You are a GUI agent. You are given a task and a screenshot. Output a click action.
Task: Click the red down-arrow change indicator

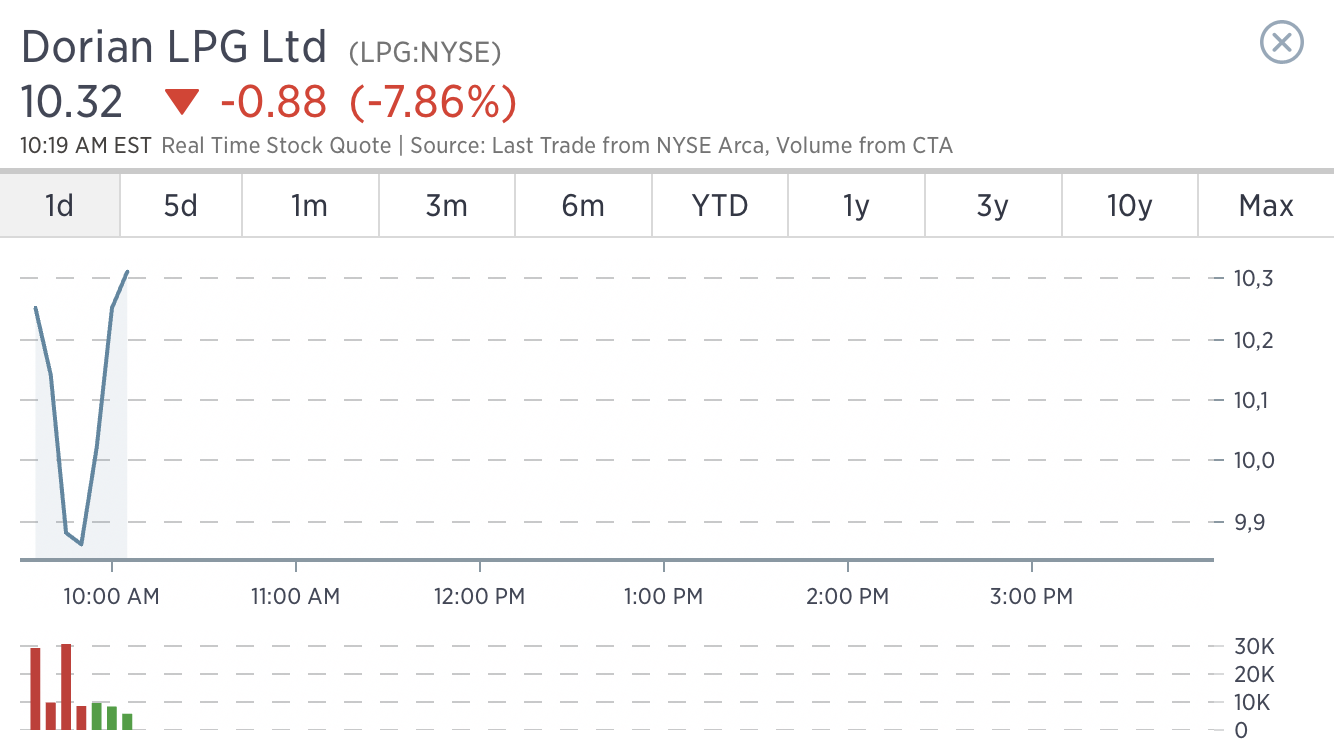coord(183,102)
